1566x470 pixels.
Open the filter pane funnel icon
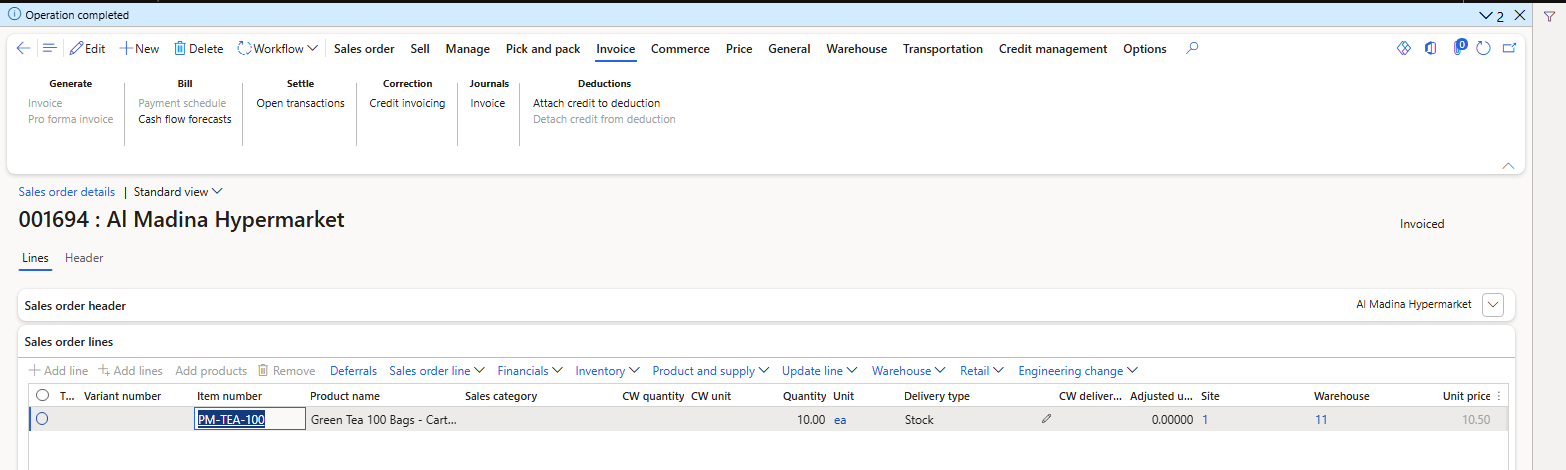[1549, 16]
